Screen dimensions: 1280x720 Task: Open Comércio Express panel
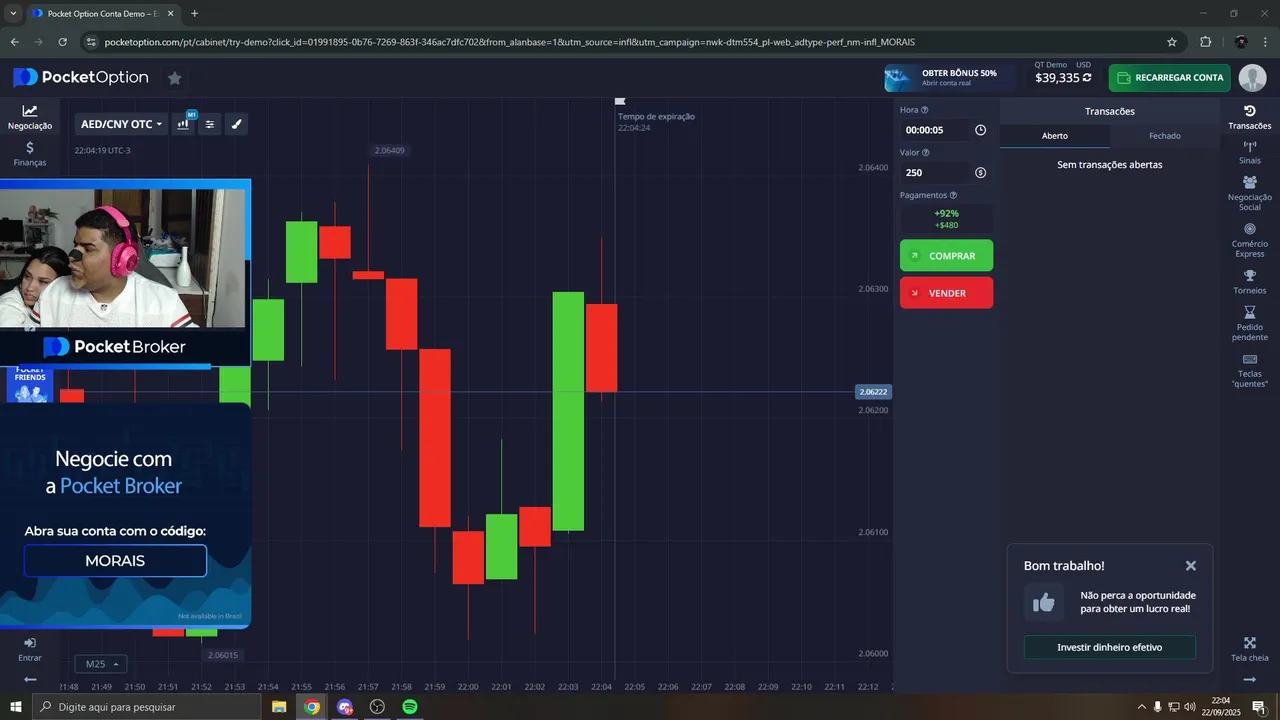pos(1249,240)
